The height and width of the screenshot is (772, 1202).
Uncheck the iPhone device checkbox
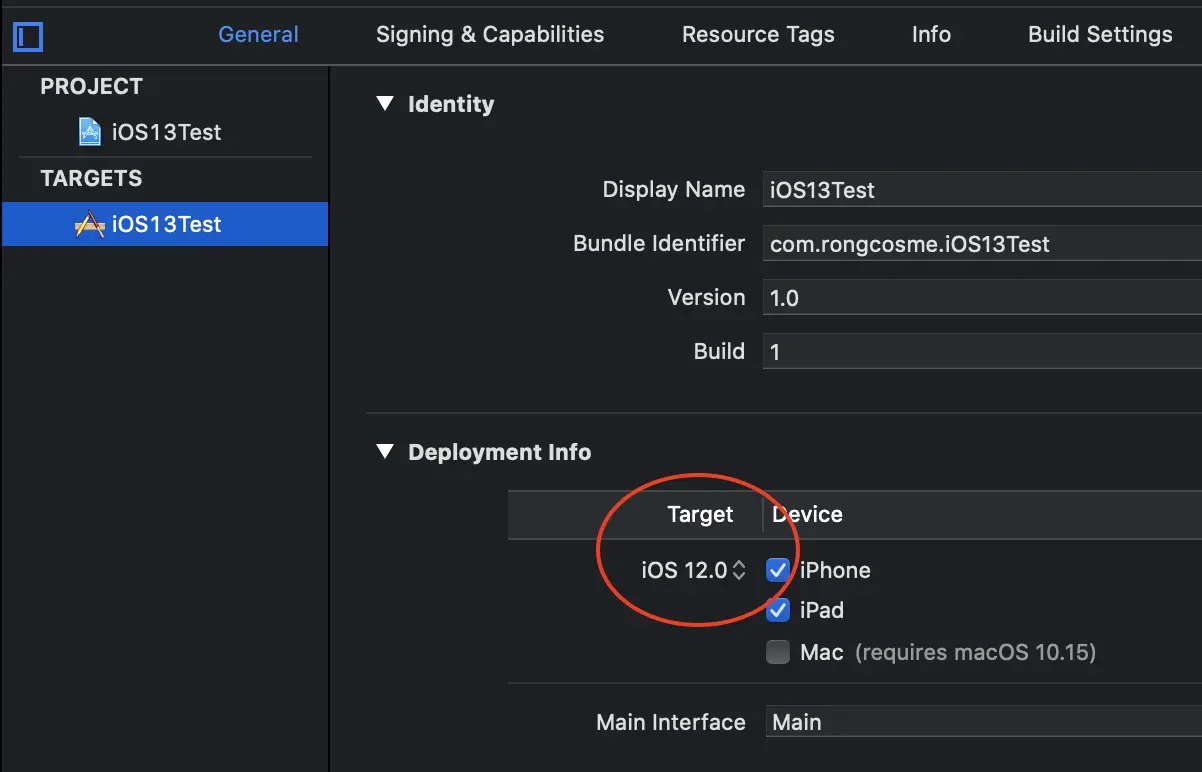(x=778, y=570)
